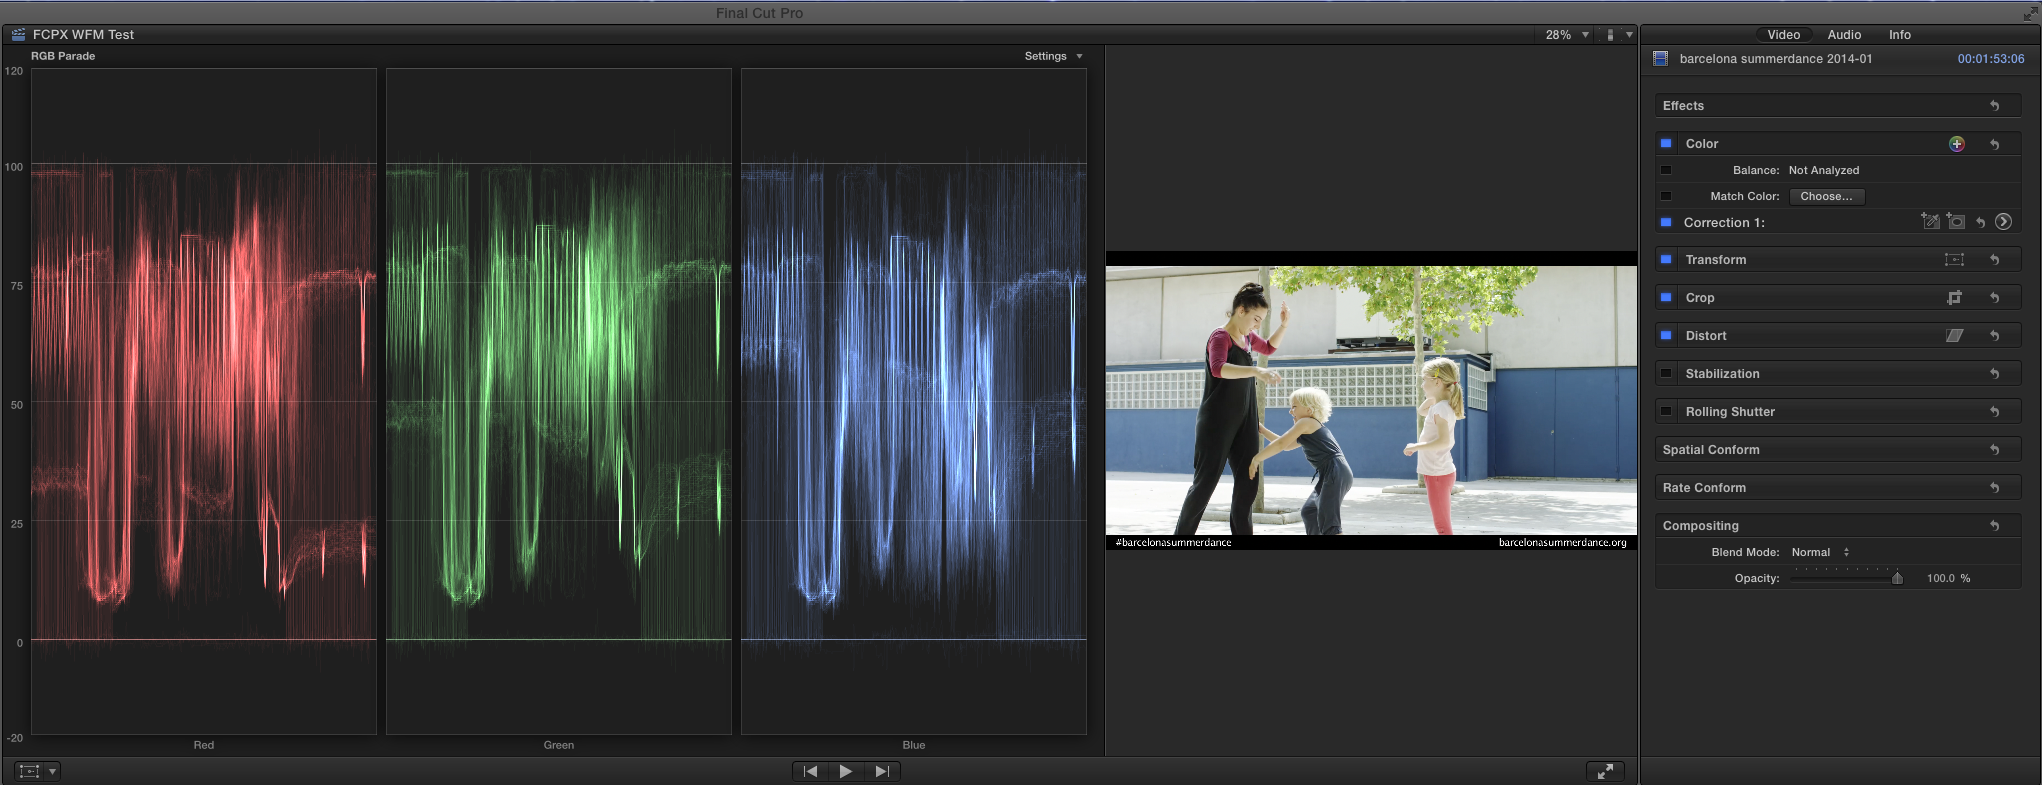Open the scope Settings dropdown
The image size is (2042, 785).
1054,56
